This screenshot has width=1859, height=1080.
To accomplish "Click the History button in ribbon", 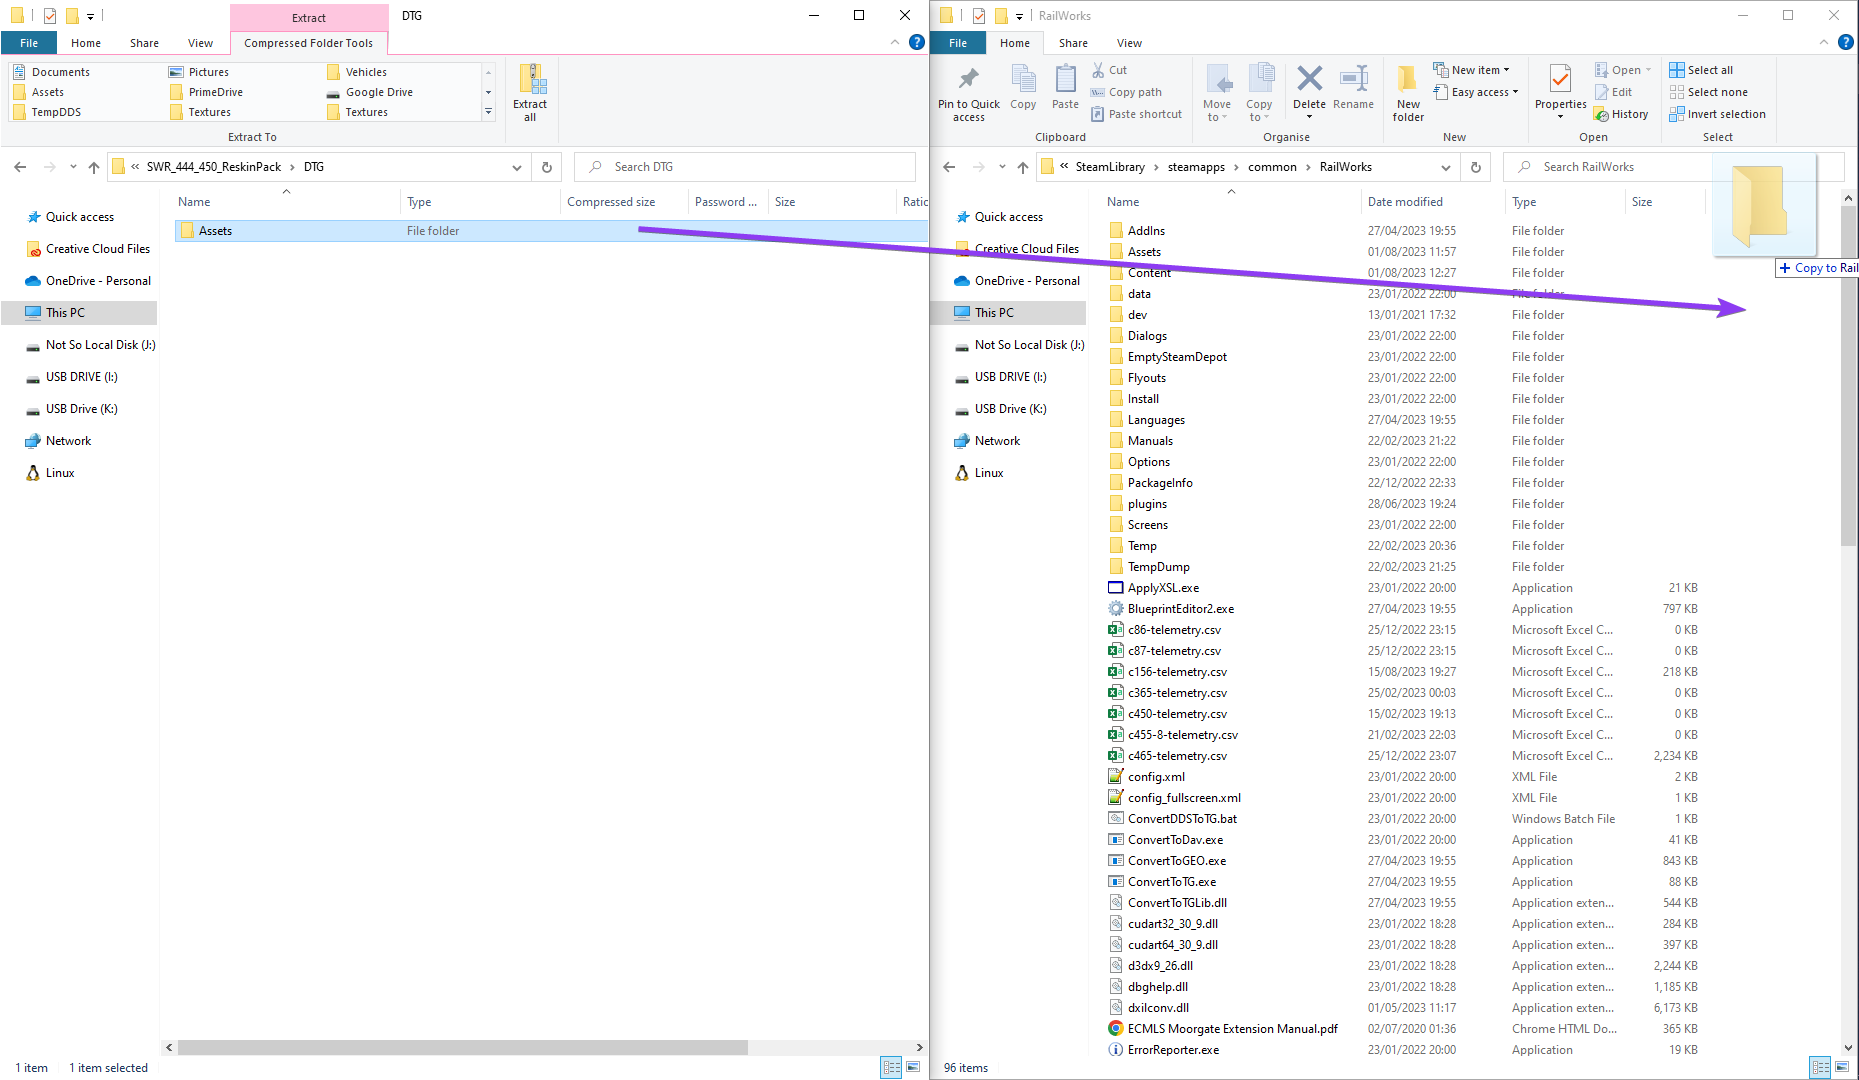I will [1621, 114].
